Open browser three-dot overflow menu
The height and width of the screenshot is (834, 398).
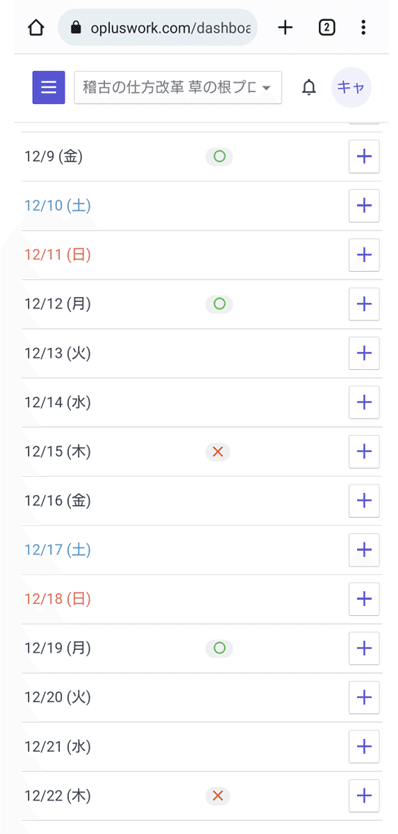(363, 27)
